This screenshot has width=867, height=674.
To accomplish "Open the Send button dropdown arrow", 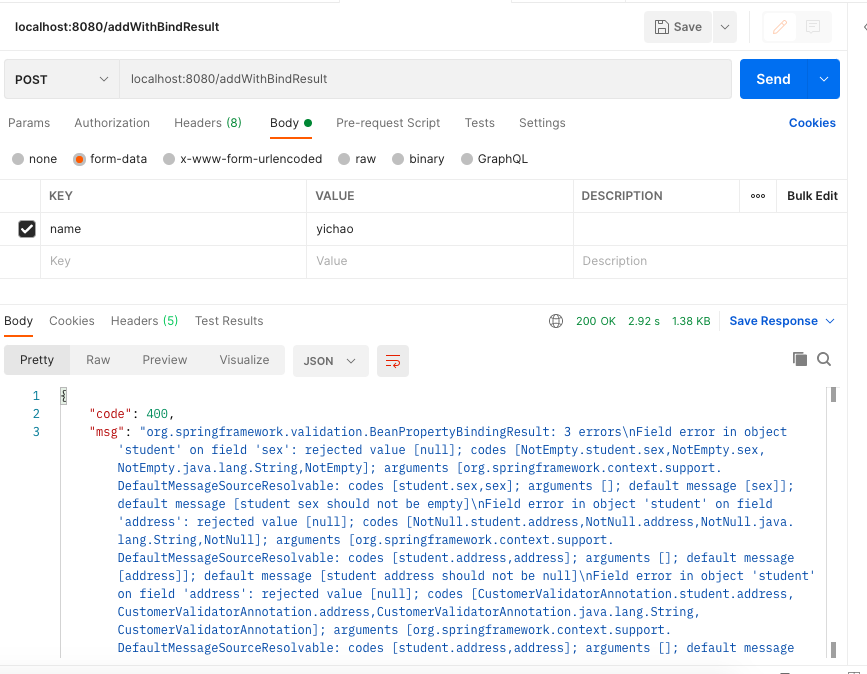I will (x=824, y=79).
